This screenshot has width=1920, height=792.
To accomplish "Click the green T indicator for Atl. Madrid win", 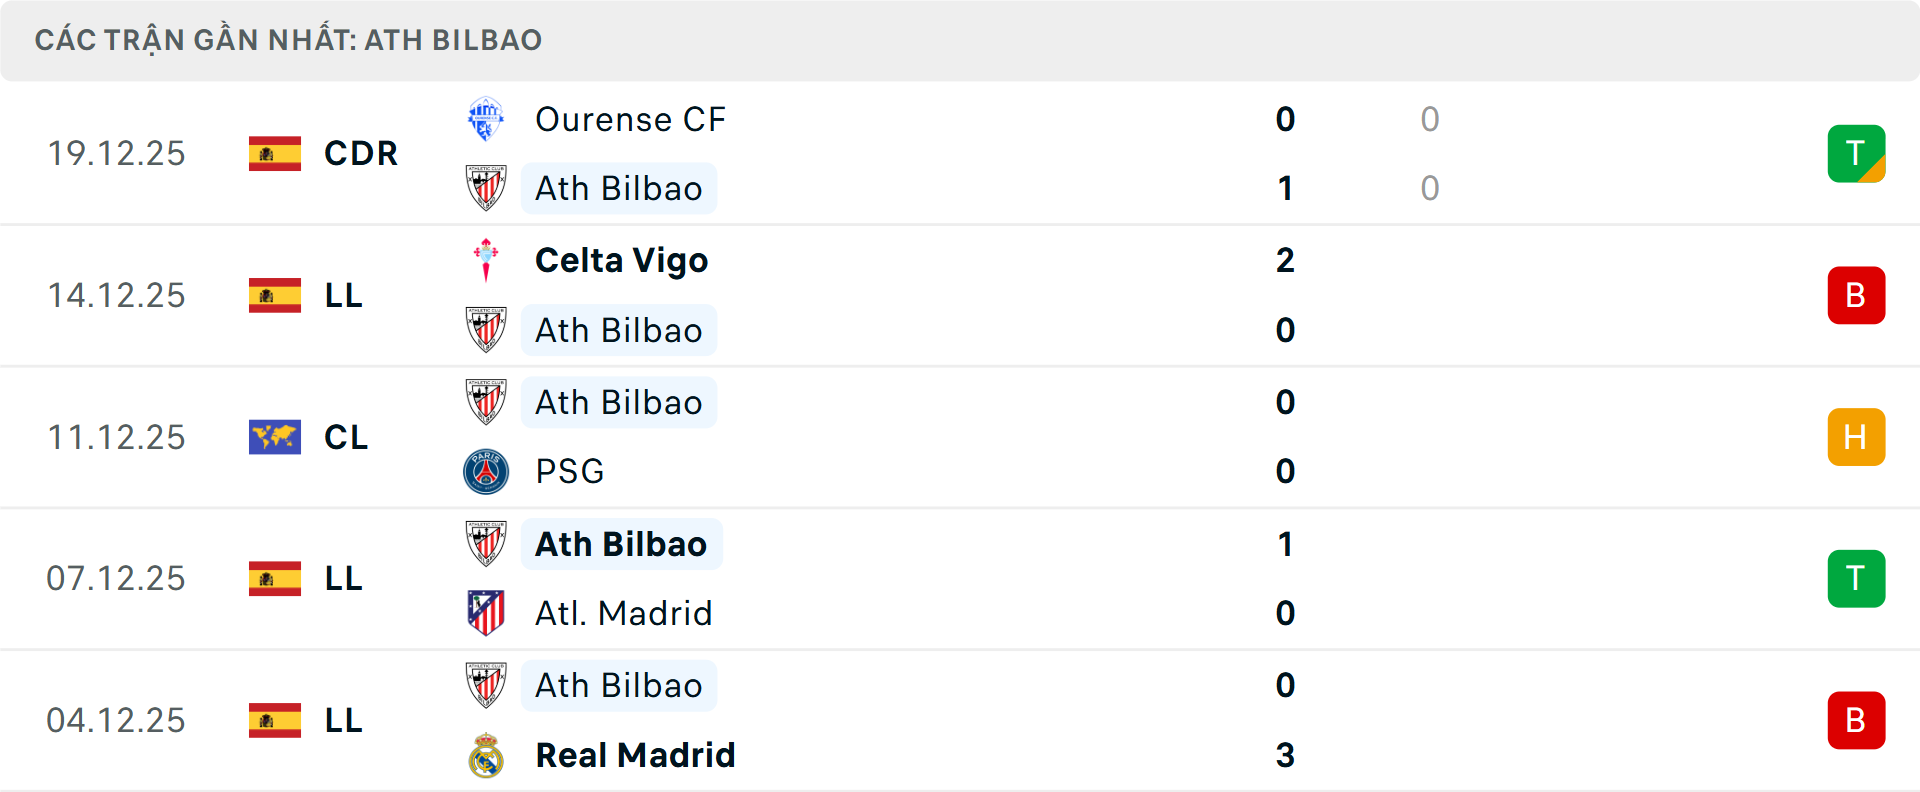I will click(1856, 578).
